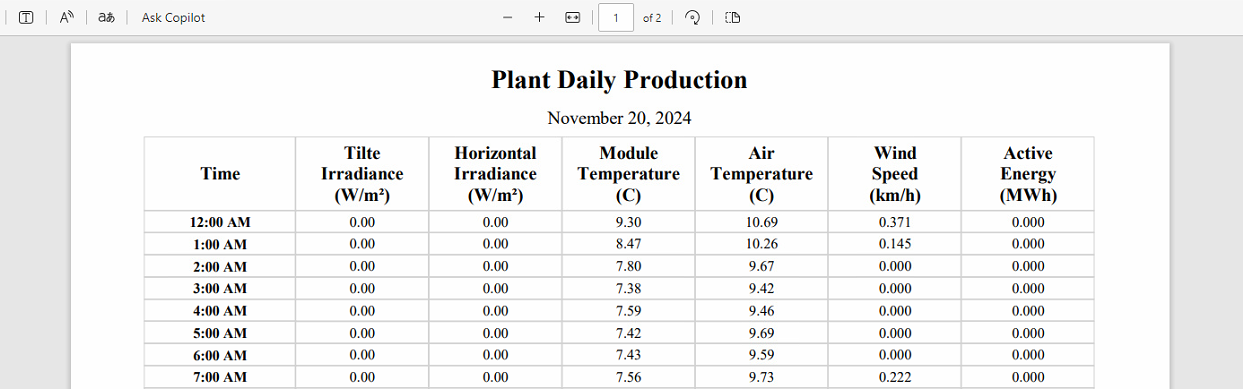Open Ask Copilot
This screenshot has height=389, width=1243.
click(x=174, y=17)
